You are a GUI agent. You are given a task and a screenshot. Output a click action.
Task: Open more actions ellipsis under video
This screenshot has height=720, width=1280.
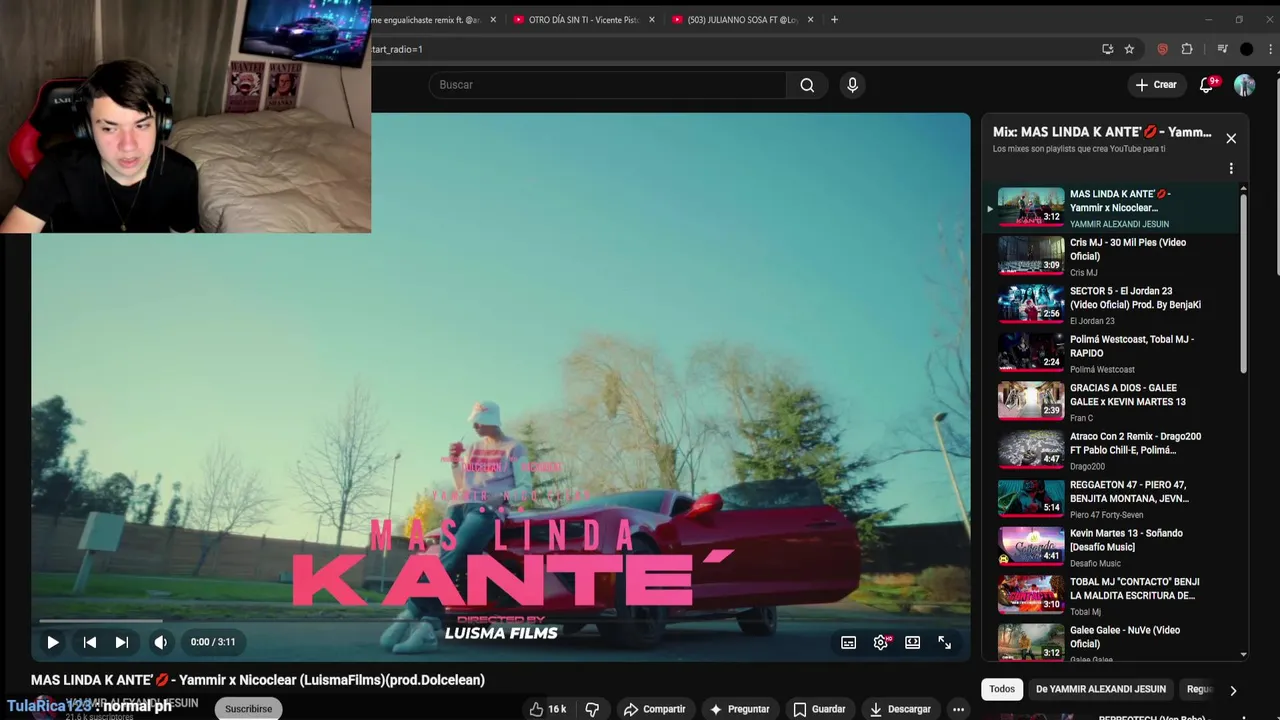click(958, 709)
